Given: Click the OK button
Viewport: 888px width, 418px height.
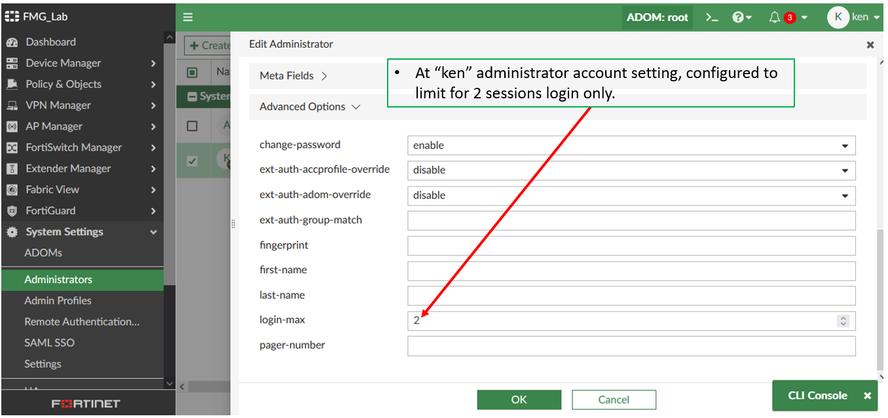Looking at the screenshot, I should [518, 399].
